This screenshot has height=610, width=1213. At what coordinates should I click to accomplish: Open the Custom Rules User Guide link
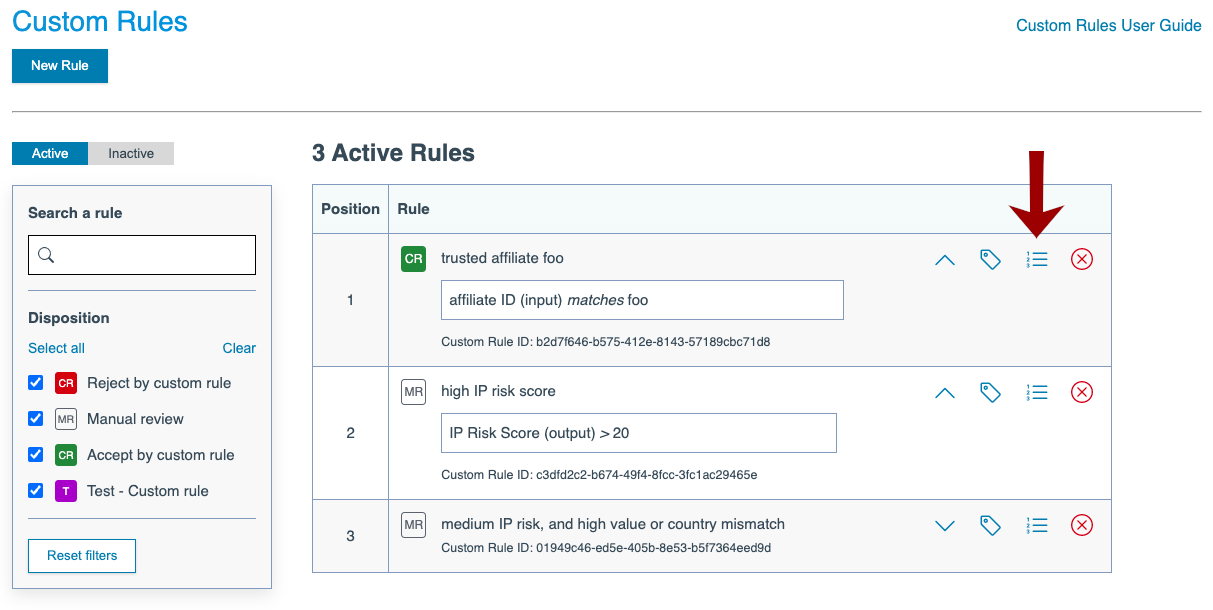pyautogui.click(x=1108, y=26)
